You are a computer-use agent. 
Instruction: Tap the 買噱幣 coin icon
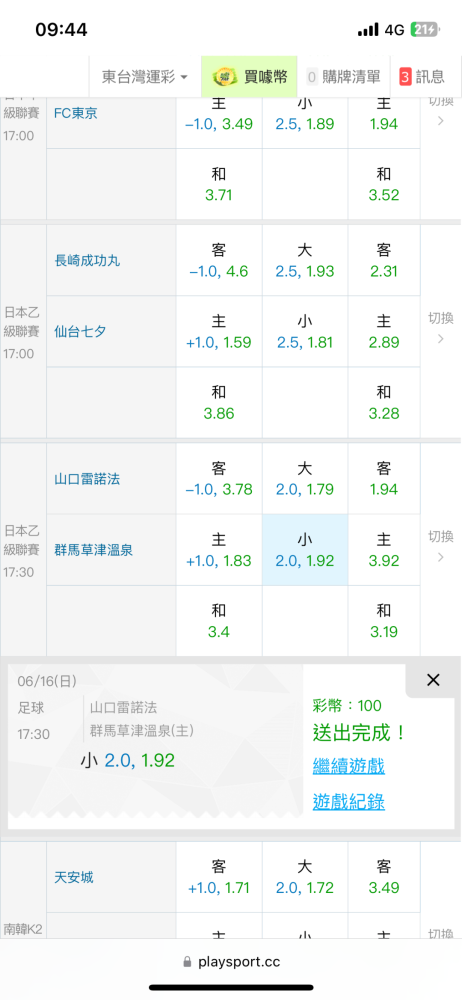pos(223,77)
